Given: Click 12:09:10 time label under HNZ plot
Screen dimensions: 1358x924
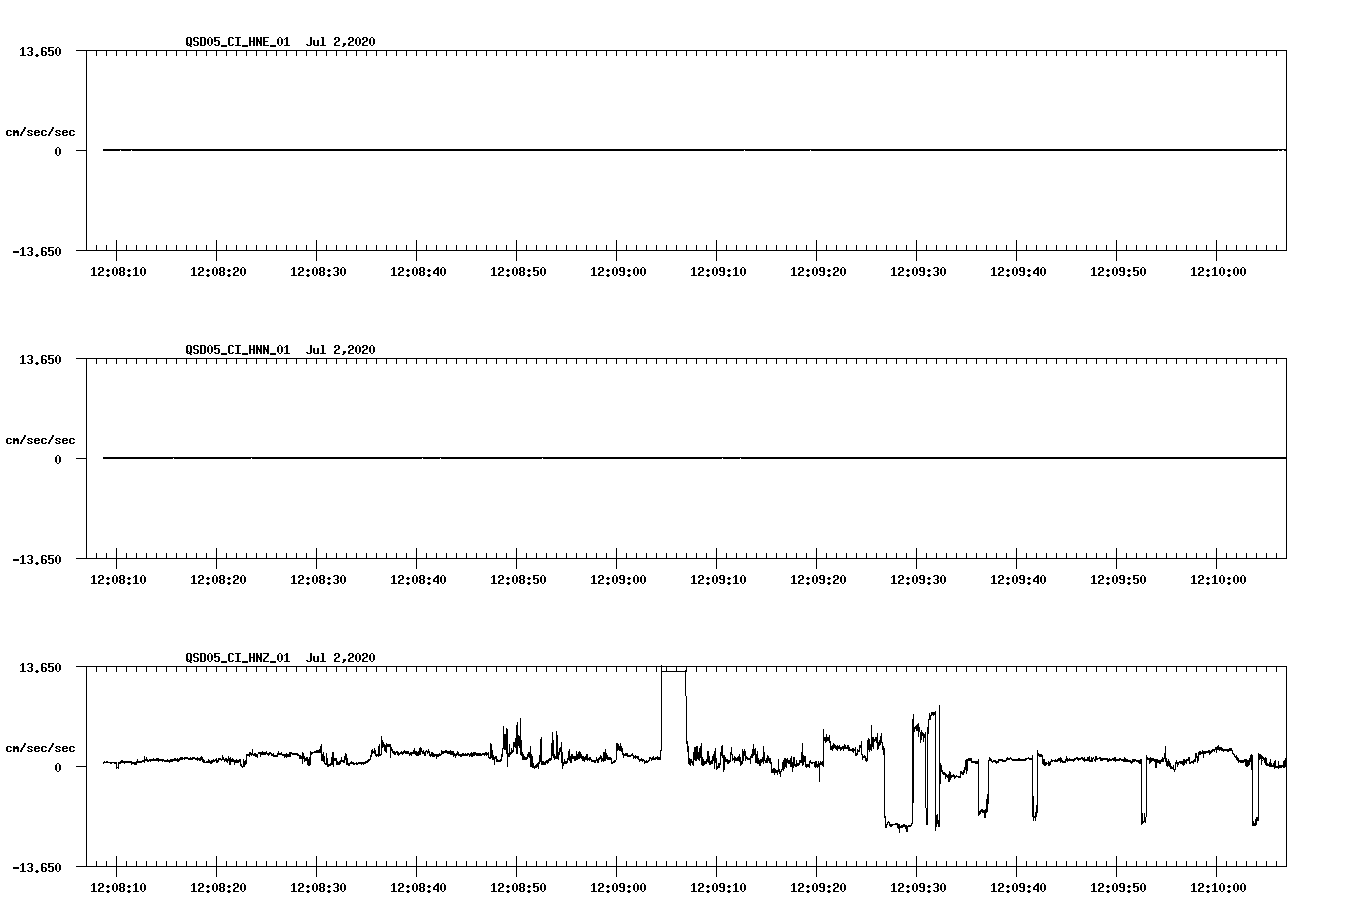Looking at the screenshot, I should [x=718, y=888].
